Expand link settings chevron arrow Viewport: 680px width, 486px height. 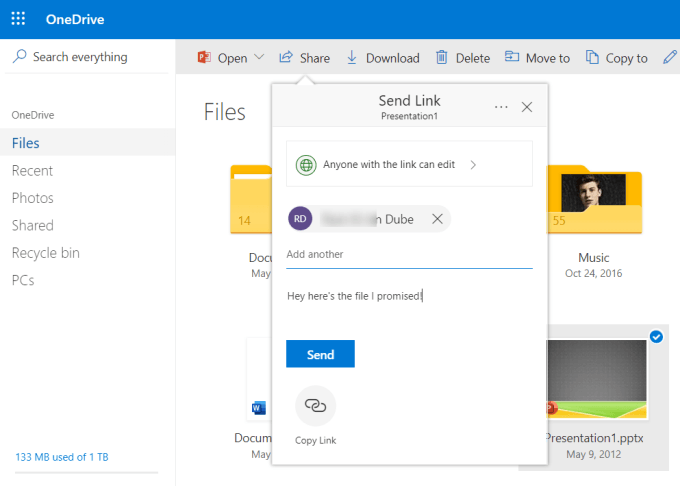[x=473, y=165]
